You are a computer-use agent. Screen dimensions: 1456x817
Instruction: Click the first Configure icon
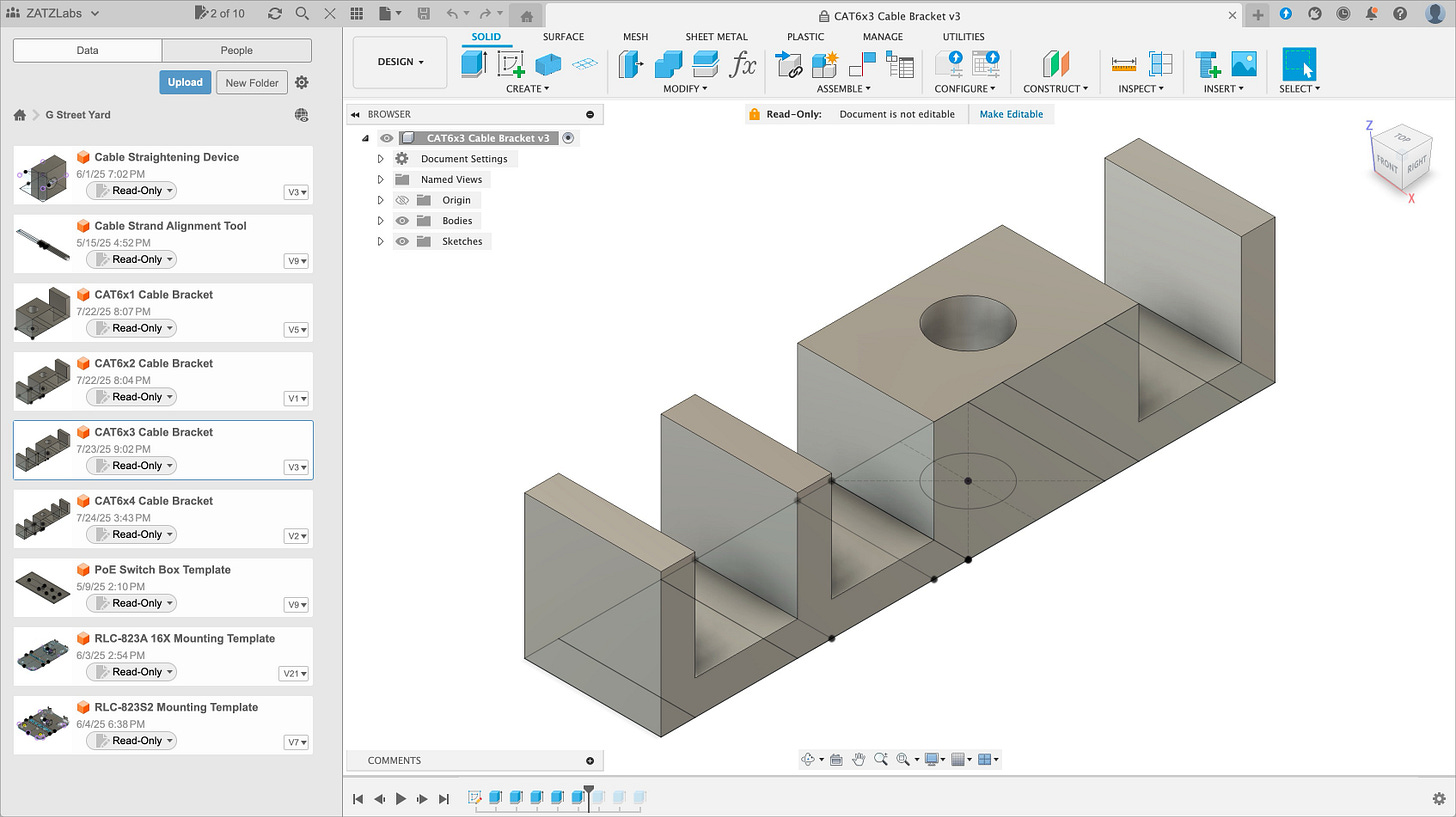(x=949, y=64)
